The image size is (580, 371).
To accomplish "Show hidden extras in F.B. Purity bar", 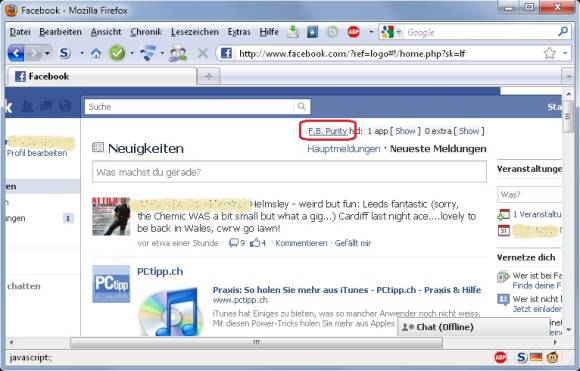I will (469, 131).
